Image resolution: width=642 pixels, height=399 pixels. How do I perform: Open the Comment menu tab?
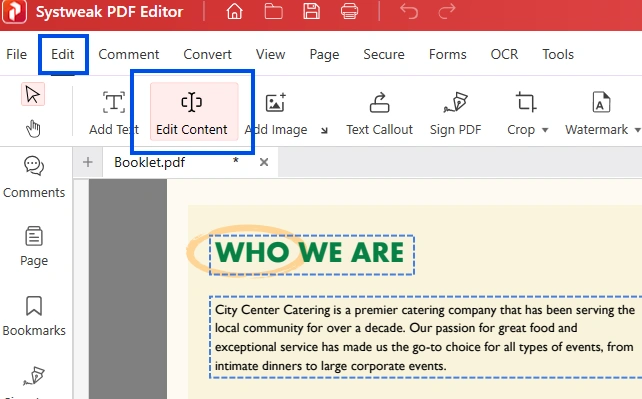(129, 54)
